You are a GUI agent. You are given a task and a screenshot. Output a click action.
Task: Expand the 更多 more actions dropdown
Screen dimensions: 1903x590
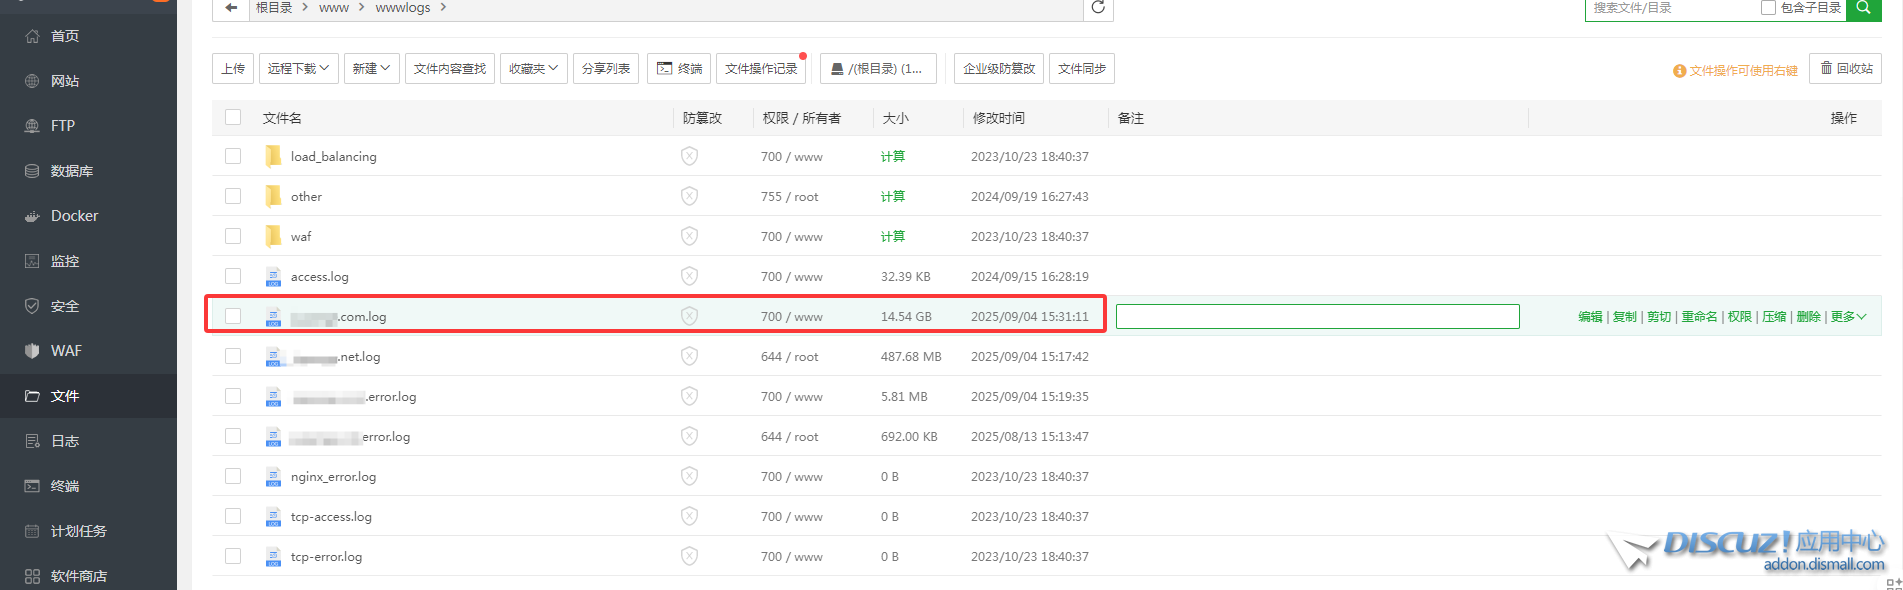1848,317
